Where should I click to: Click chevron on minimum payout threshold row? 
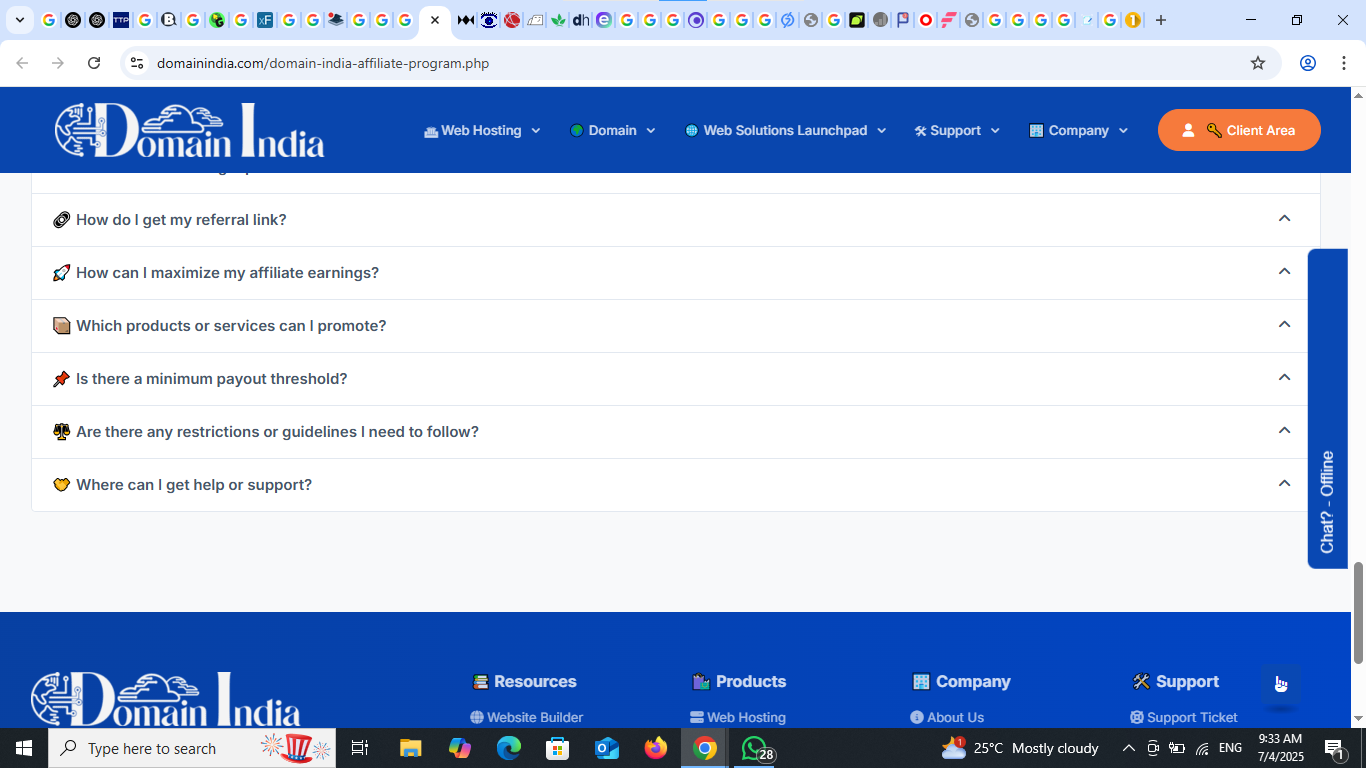click(1285, 377)
